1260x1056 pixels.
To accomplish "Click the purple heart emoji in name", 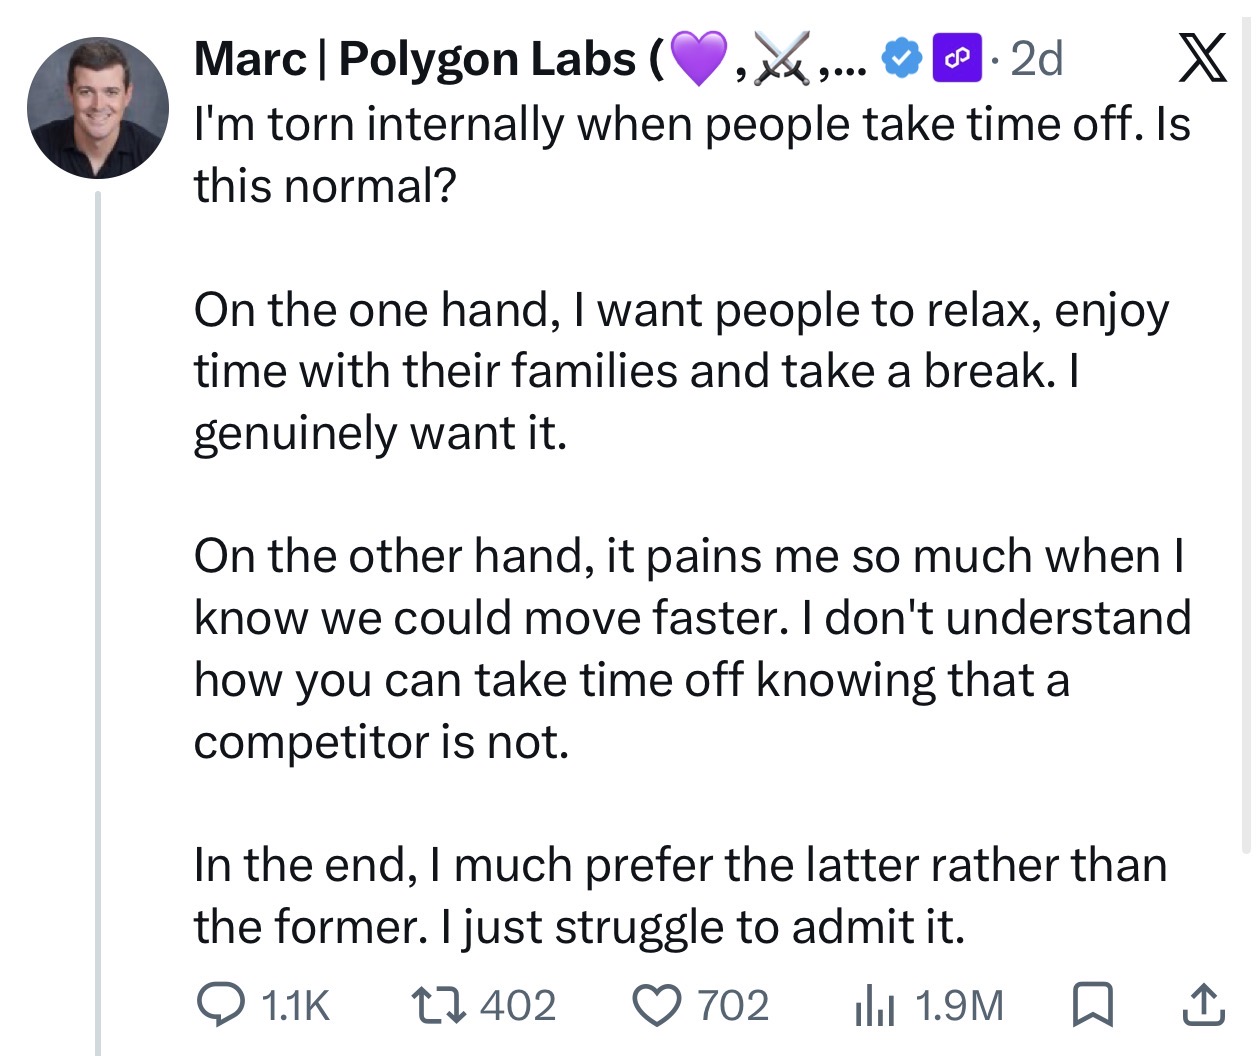I will pos(697,58).
